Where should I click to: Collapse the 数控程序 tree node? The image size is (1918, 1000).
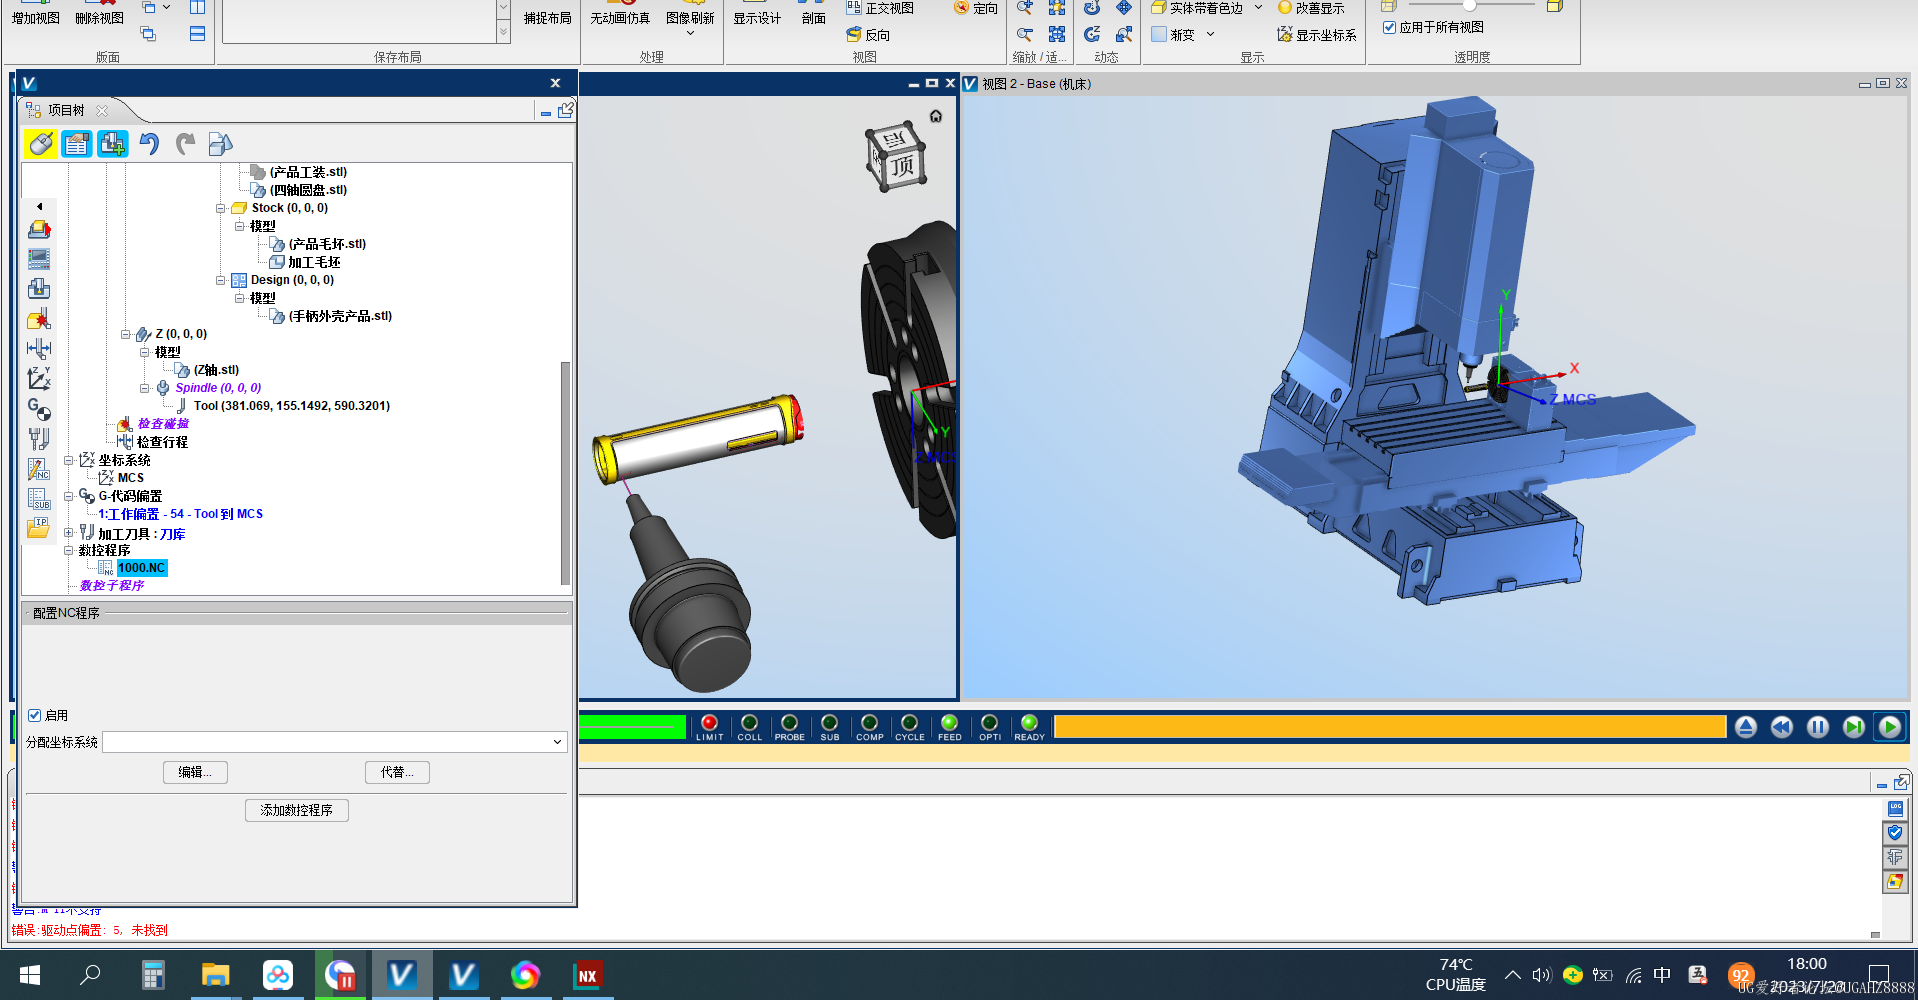click(68, 550)
